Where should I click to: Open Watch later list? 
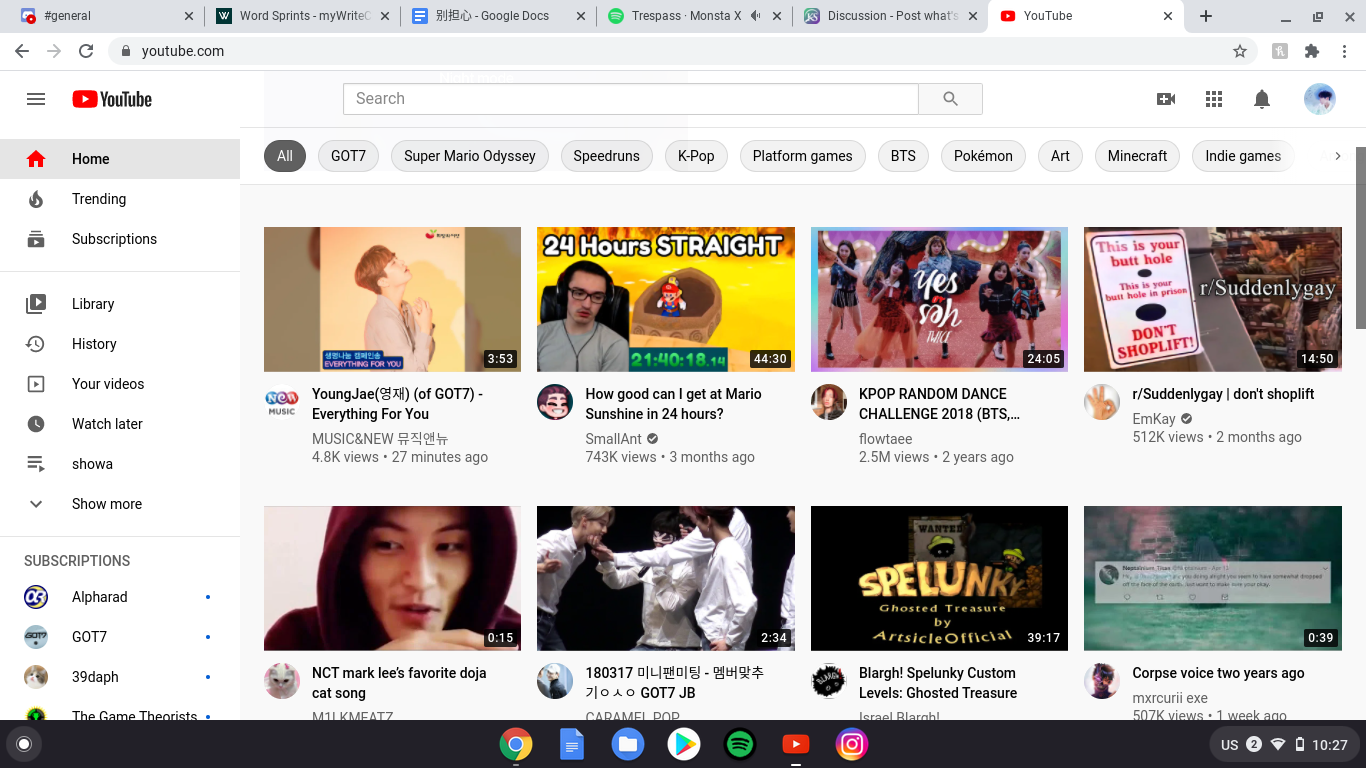120,424
